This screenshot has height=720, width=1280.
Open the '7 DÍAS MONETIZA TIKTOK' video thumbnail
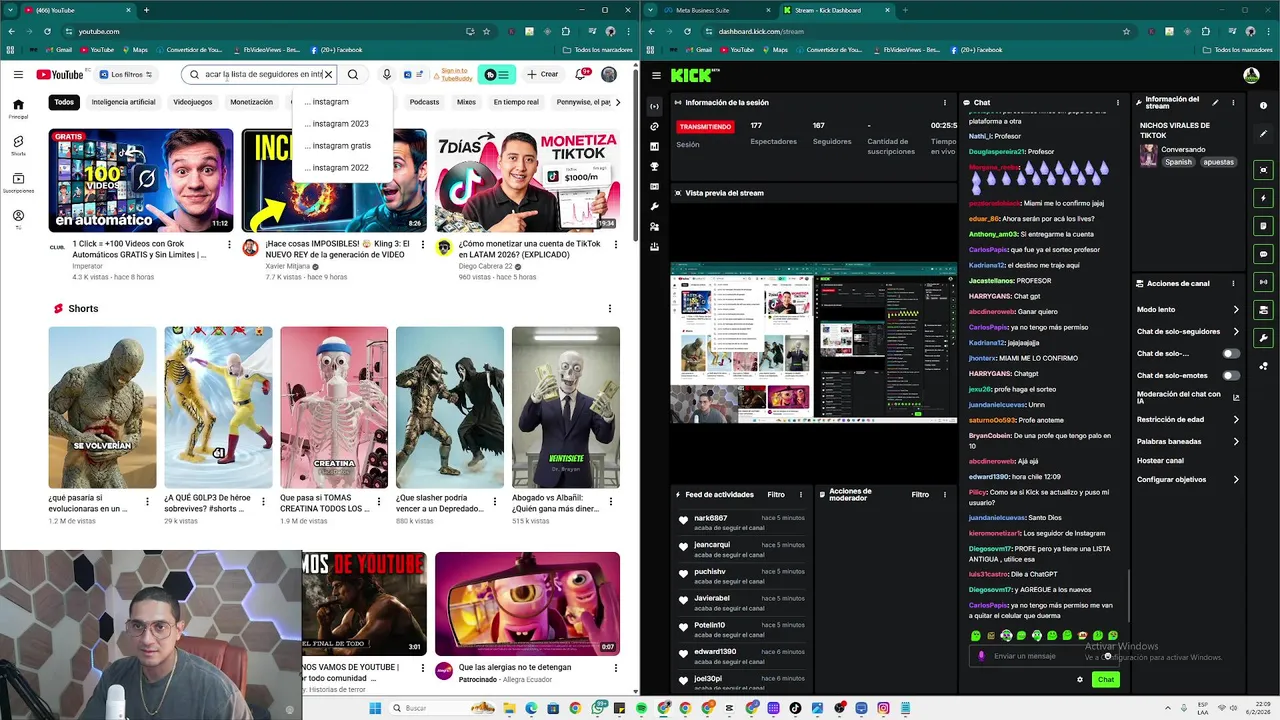pyautogui.click(x=527, y=180)
